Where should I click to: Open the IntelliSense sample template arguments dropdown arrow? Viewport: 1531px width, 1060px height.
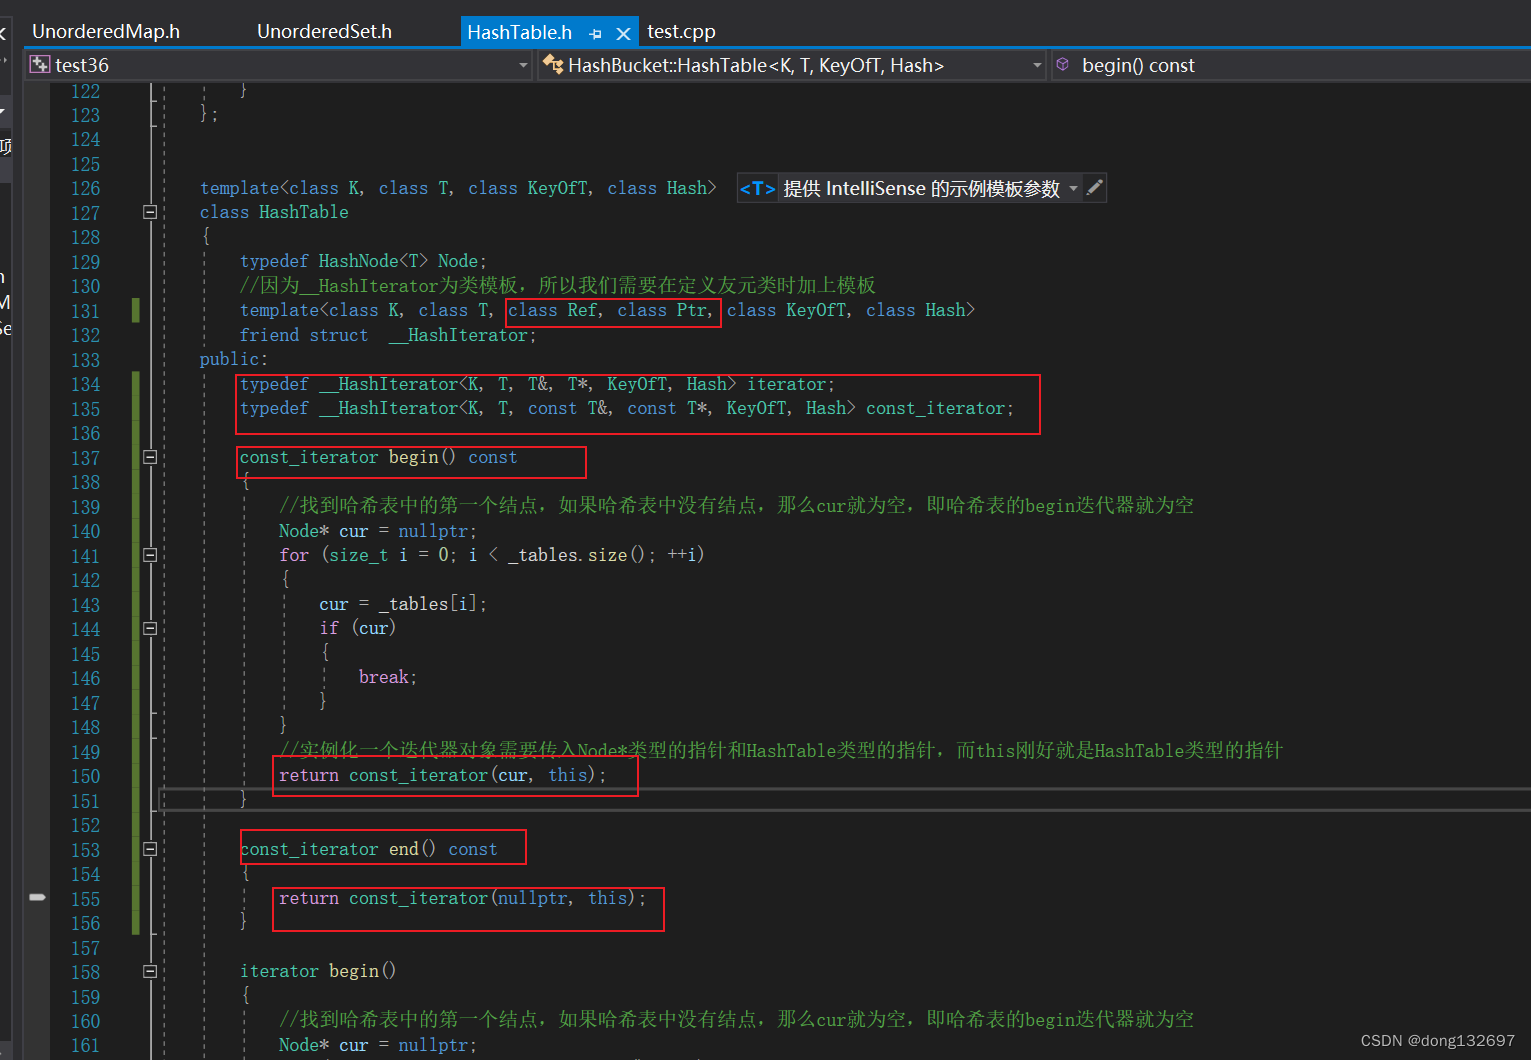tap(1074, 189)
